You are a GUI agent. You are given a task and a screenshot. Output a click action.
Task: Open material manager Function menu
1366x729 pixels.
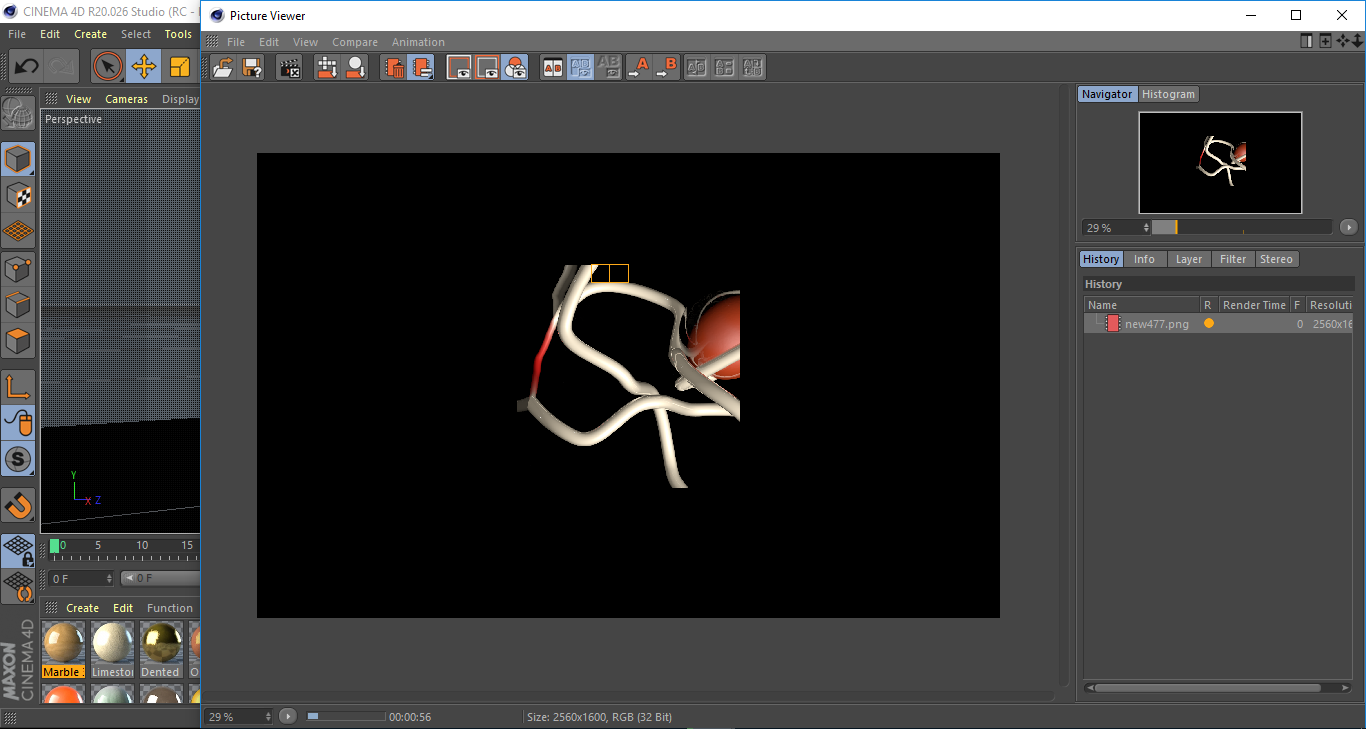click(170, 608)
